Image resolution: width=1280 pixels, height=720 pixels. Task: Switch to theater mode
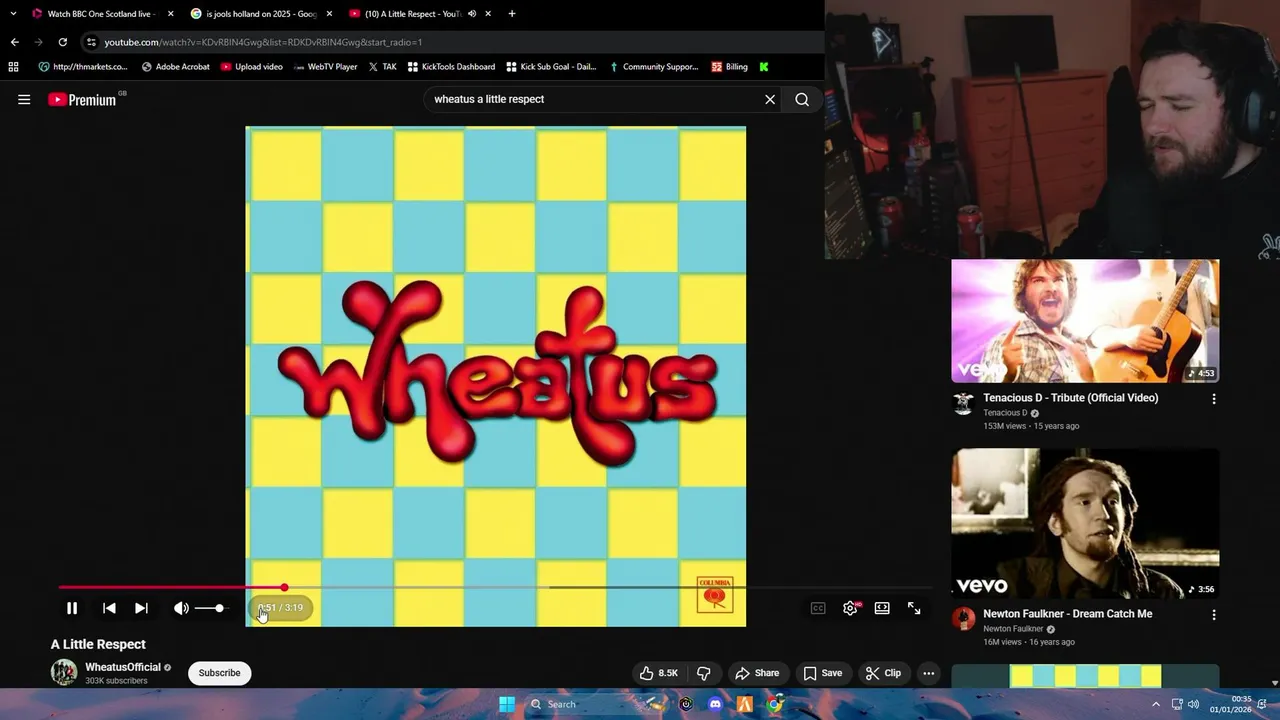[x=882, y=608]
